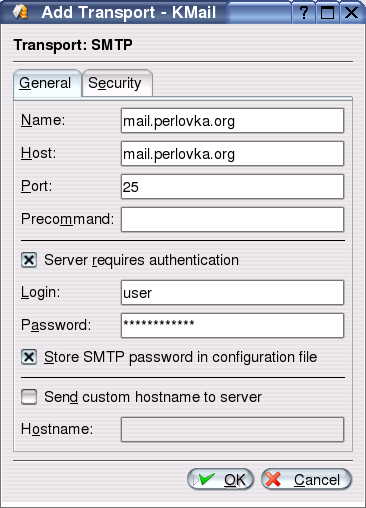Screen dimensions: 366x508
Task: Click the Precommand: label
Action: pyautogui.click(x=68, y=219)
